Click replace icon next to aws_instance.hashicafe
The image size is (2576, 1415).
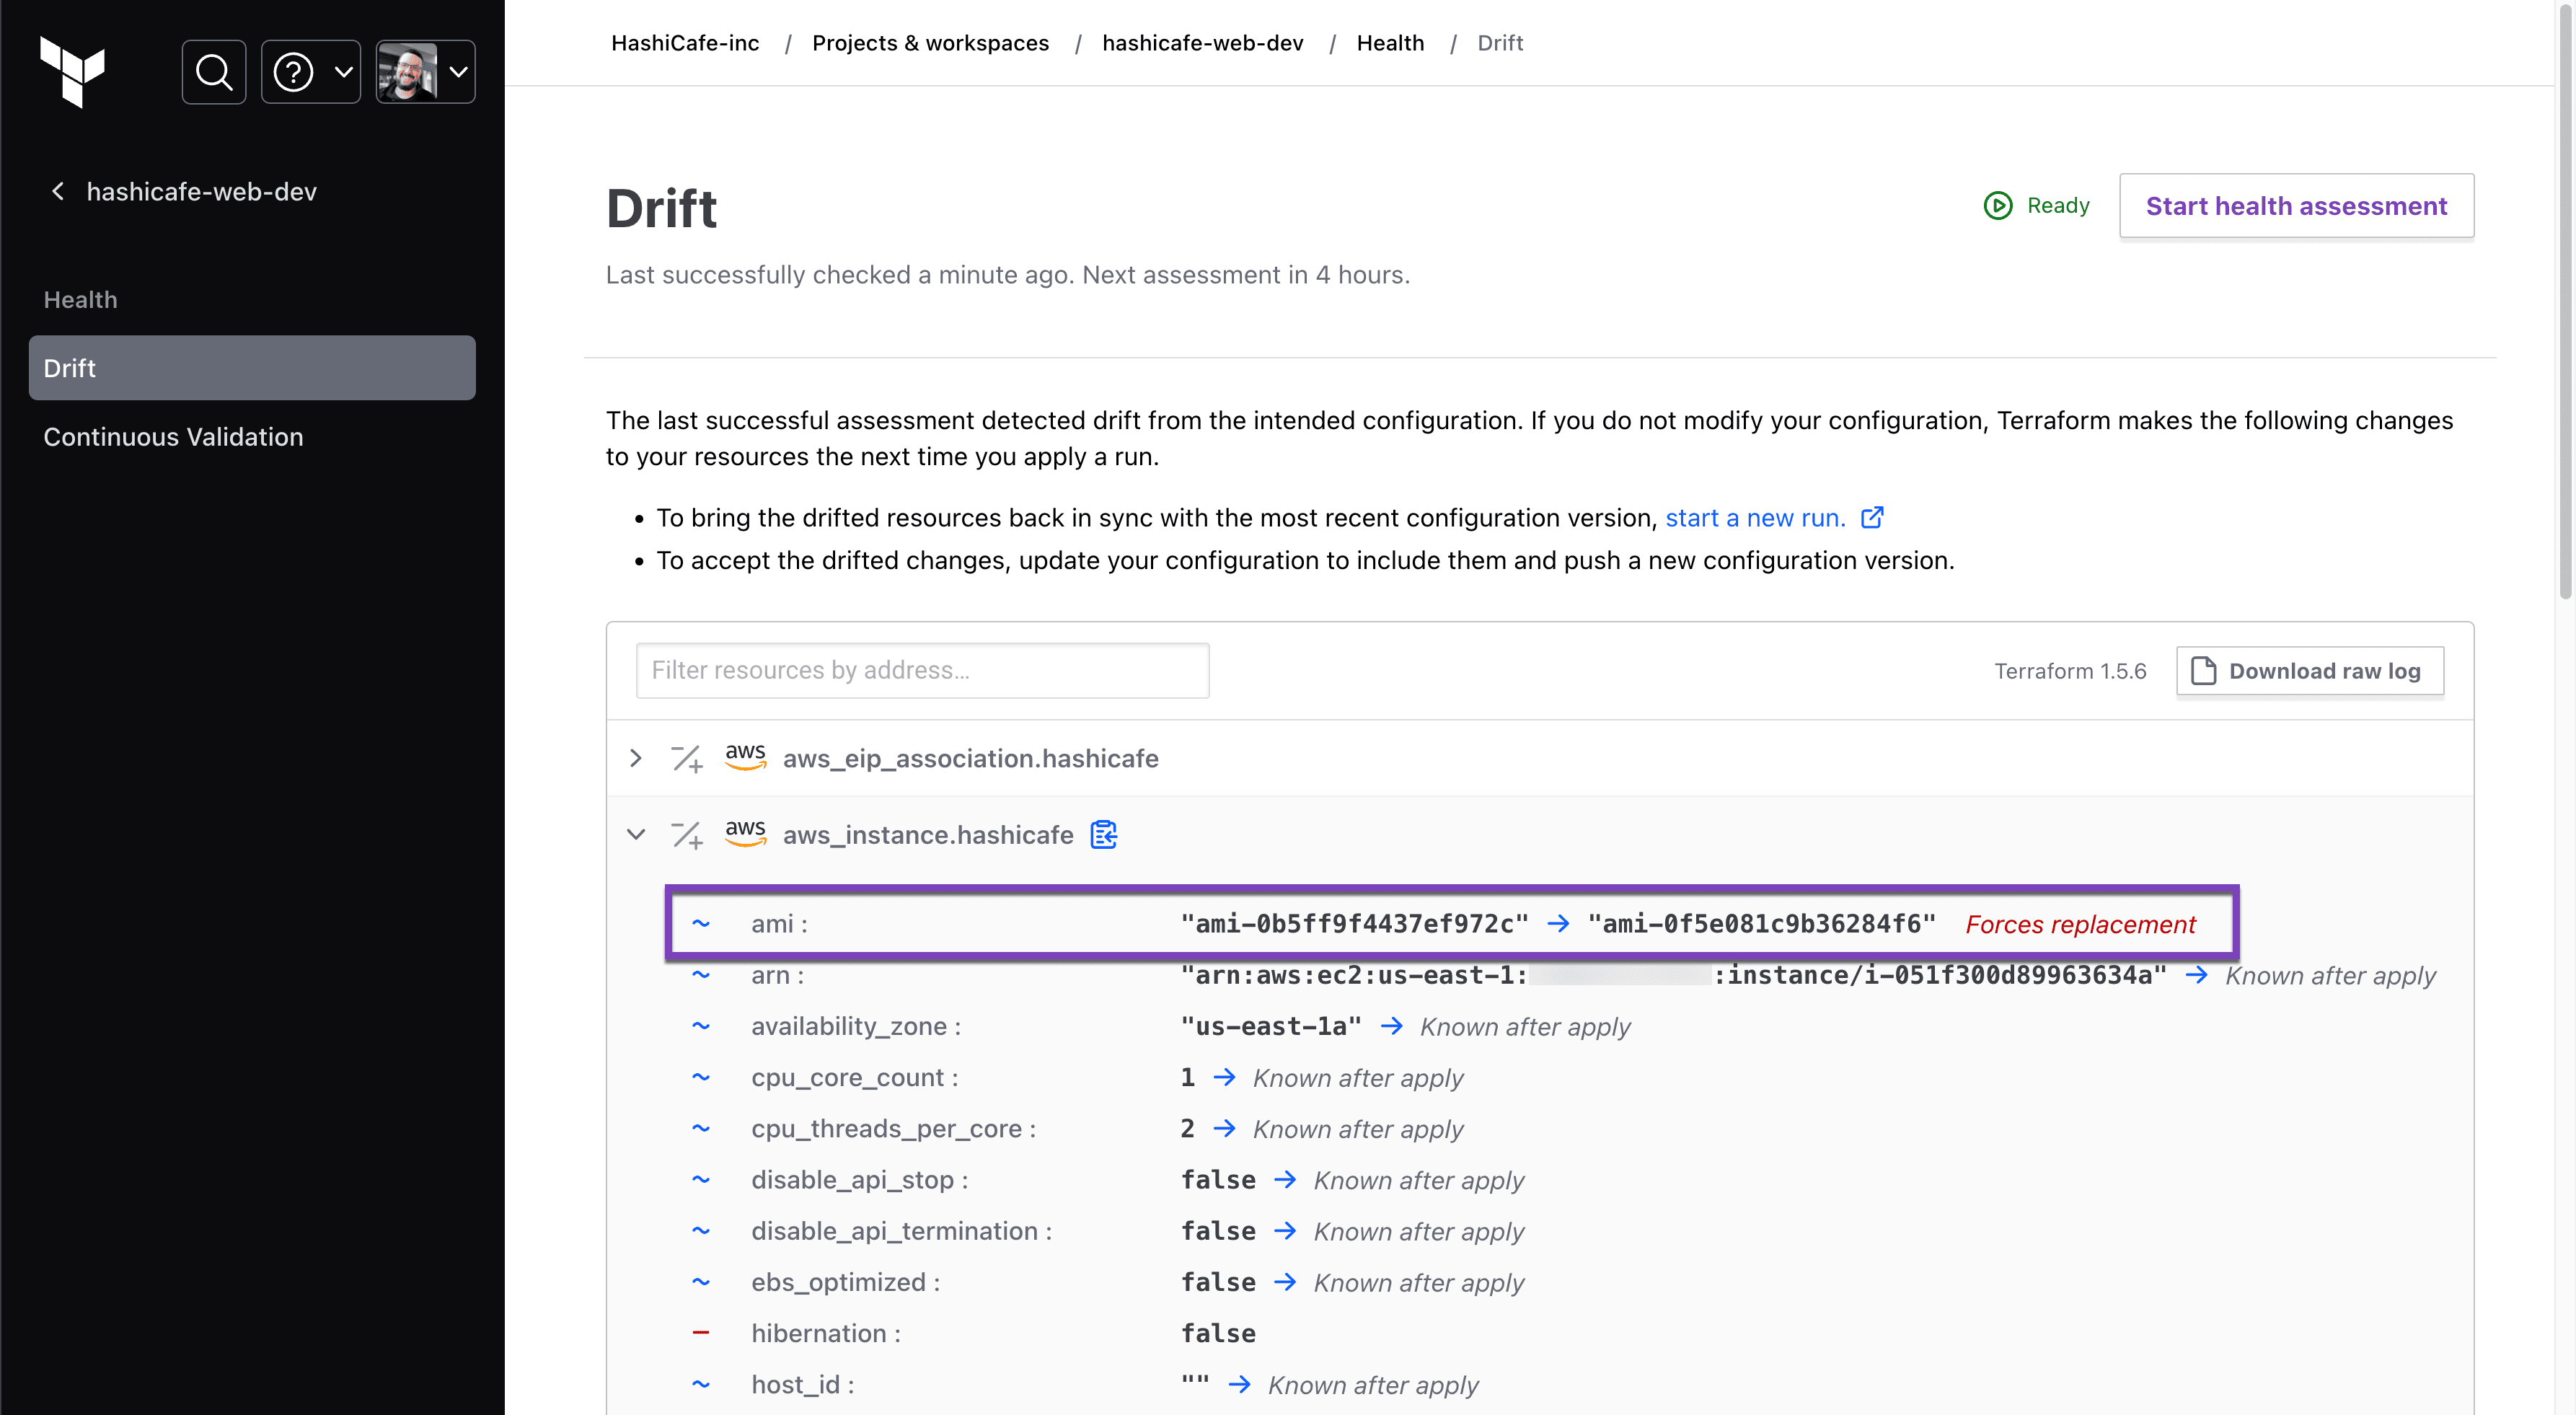[x=687, y=834]
